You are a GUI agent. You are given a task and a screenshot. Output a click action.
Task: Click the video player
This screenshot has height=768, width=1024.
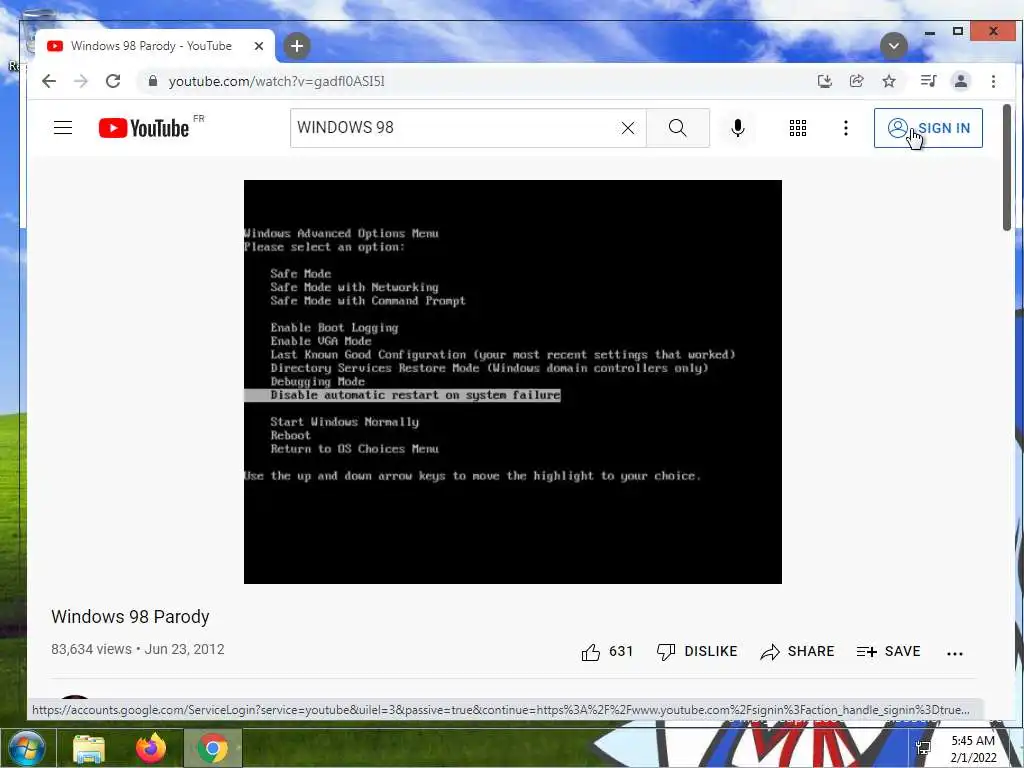click(513, 382)
